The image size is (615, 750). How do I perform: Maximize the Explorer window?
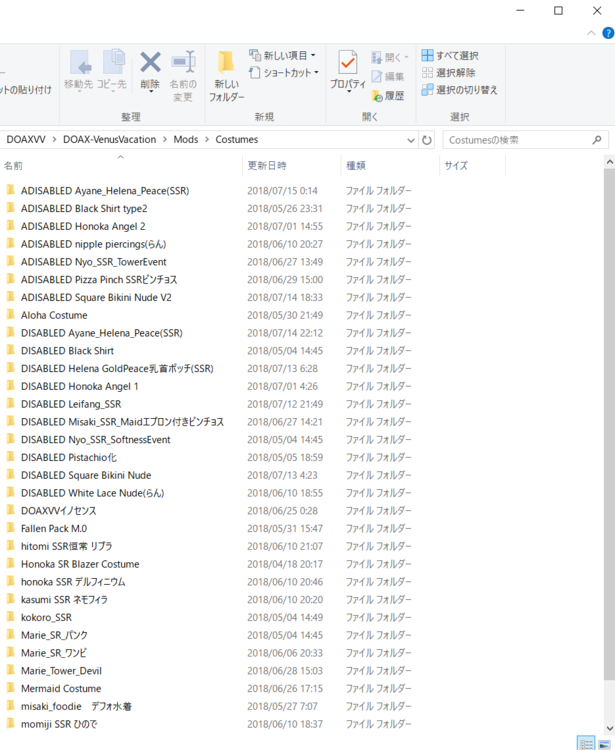(x=558, y=11)
